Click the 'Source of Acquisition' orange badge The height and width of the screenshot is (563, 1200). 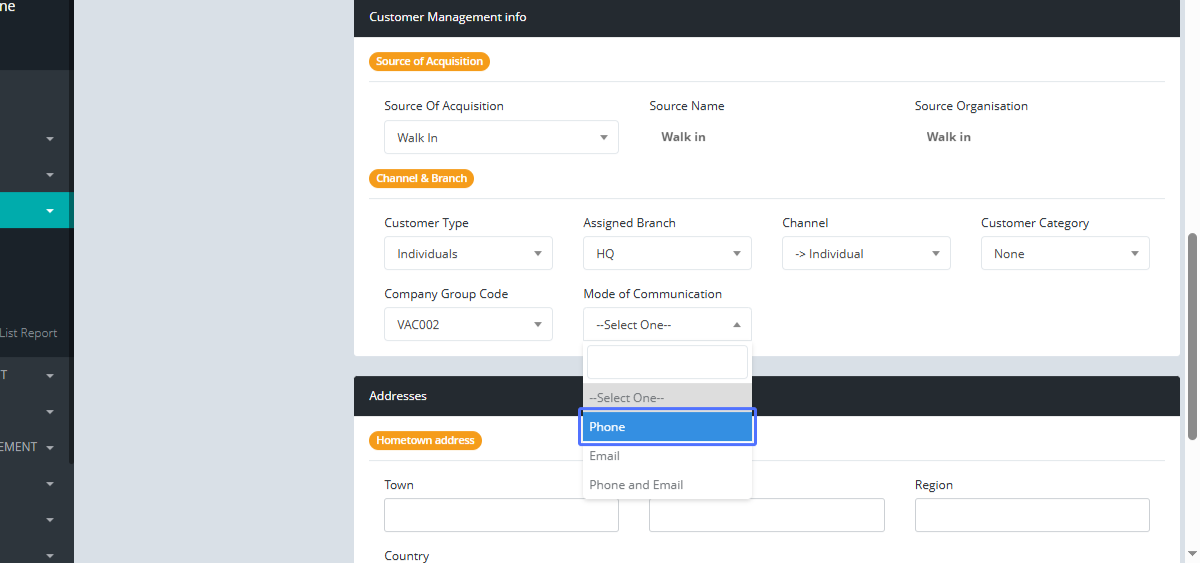(429, 62)
